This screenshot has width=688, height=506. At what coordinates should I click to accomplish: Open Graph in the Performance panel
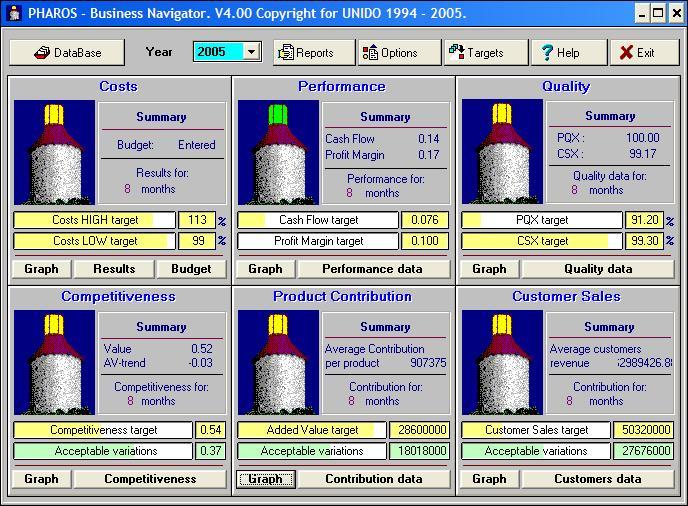(x=265, y=269)
